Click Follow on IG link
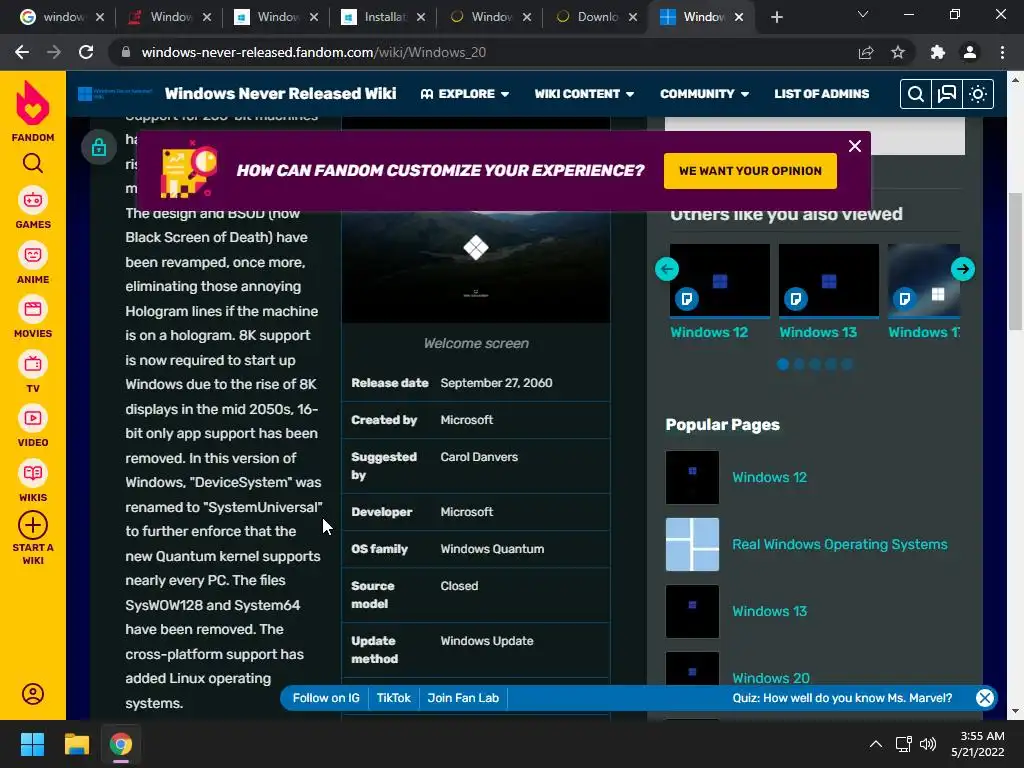Screen dimensions: 1024x768 click(x=326, y=698)
